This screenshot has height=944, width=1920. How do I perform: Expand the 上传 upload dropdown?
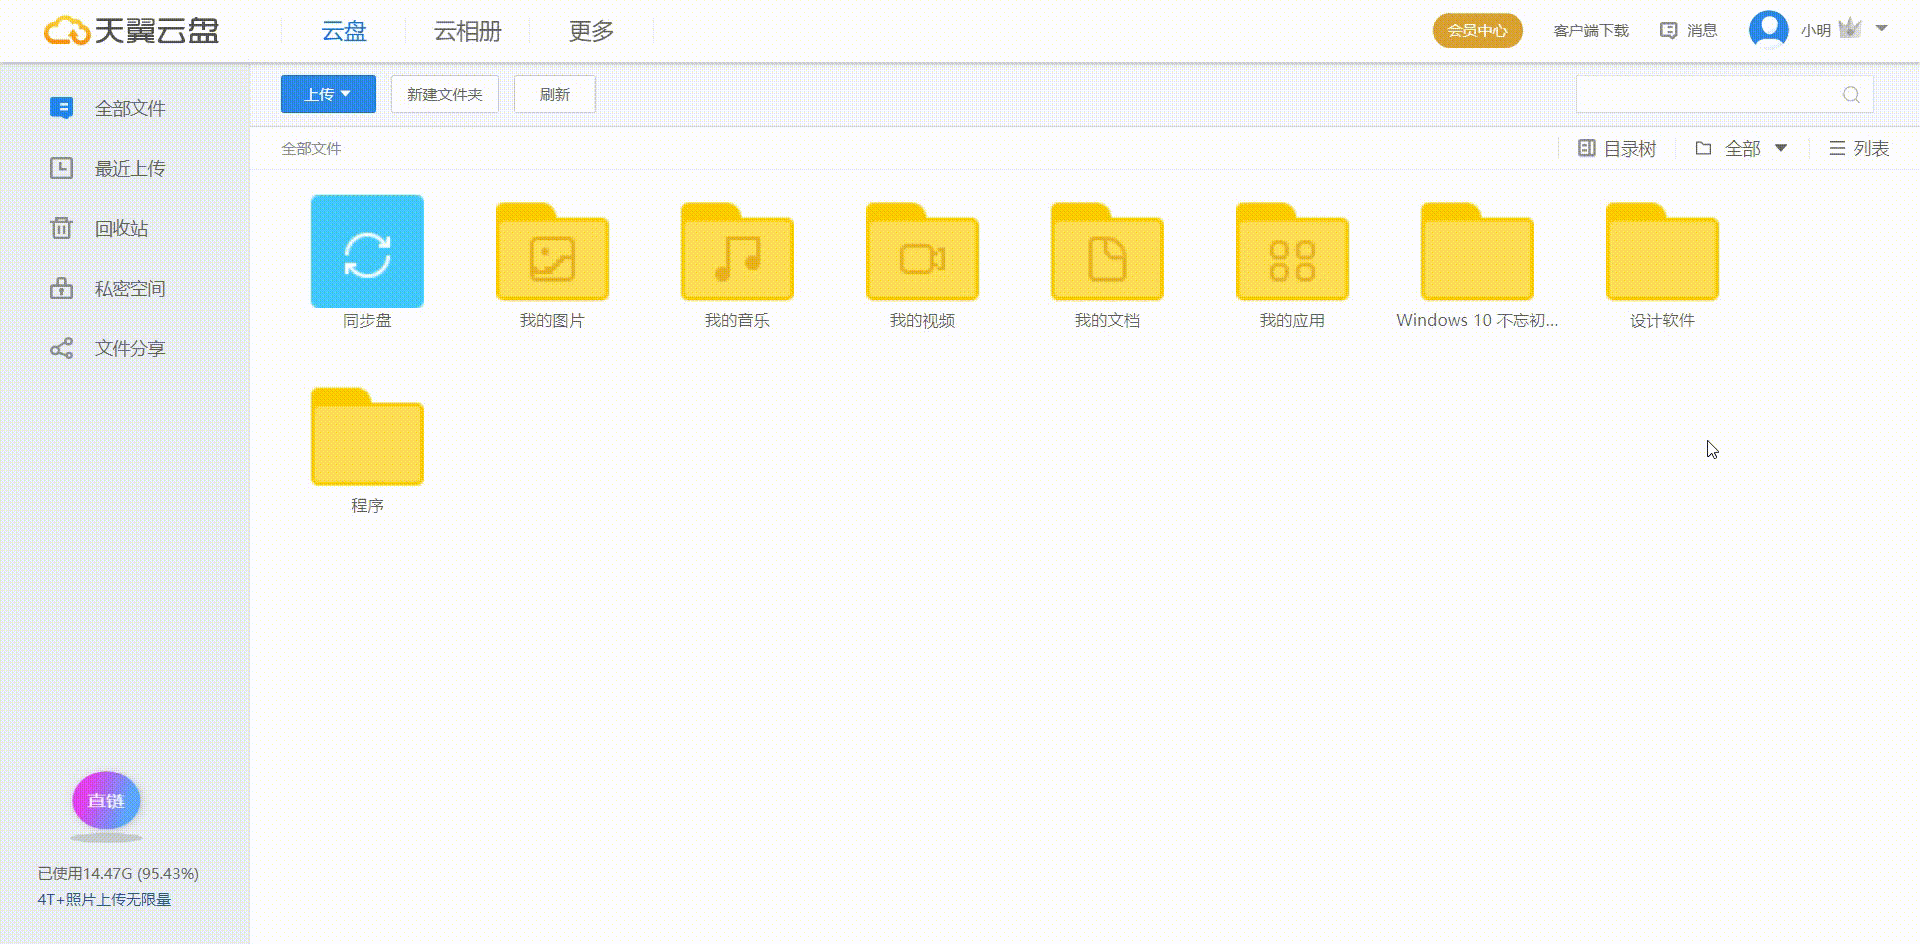pyautogui.click(x=328, y=95)
